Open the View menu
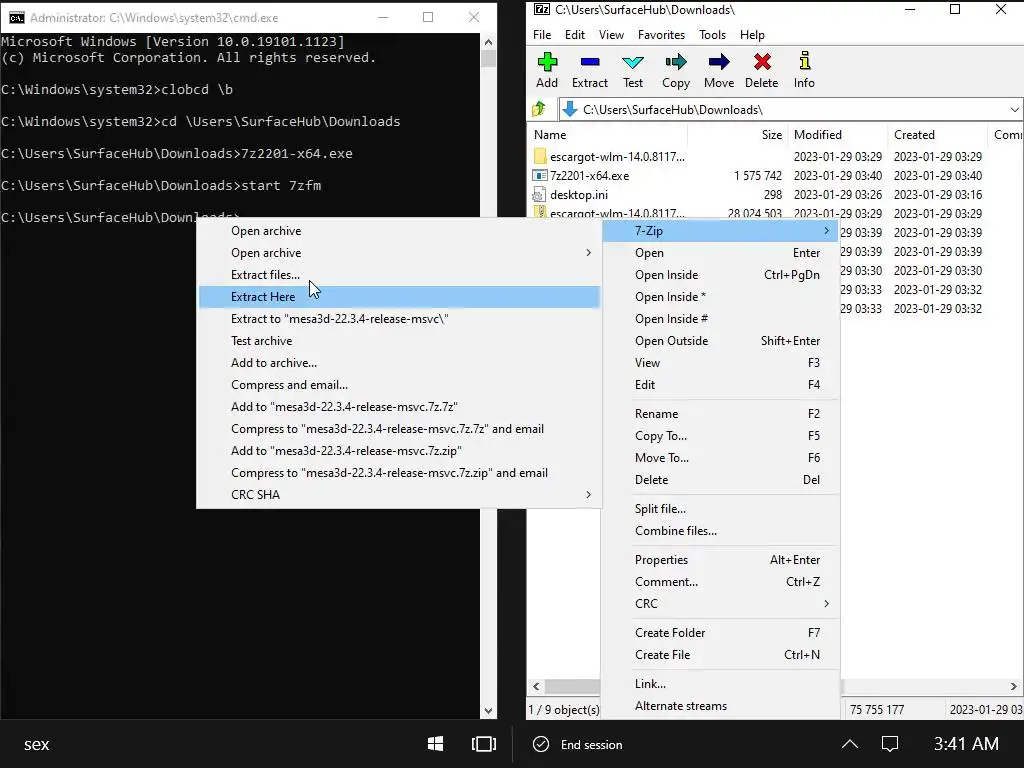The height and width of the screenshot is (768, 1024). pos(611,35)
